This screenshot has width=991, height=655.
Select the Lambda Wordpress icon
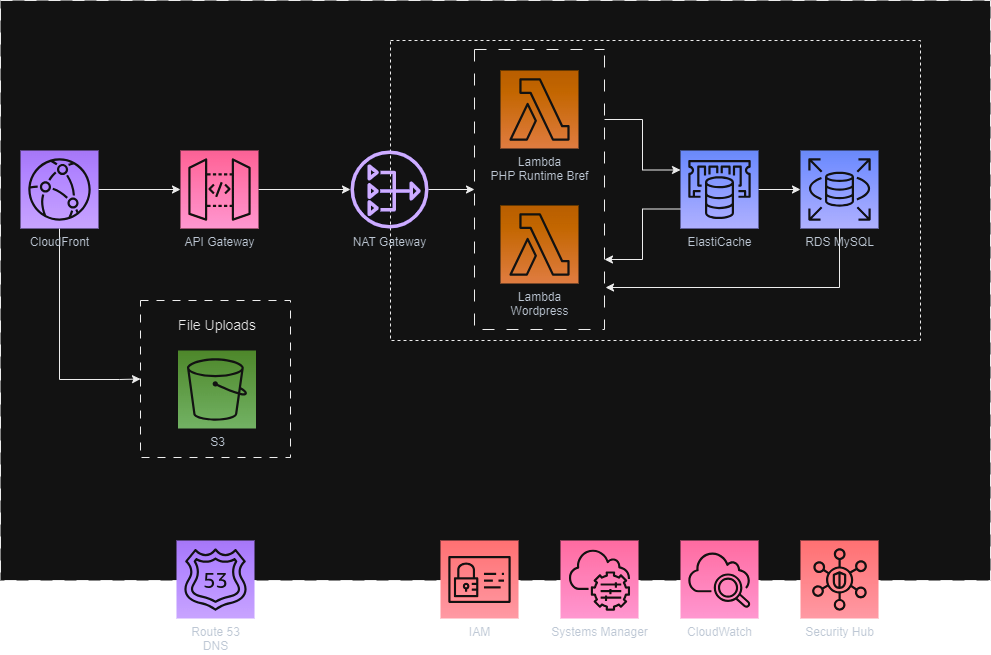539,244
